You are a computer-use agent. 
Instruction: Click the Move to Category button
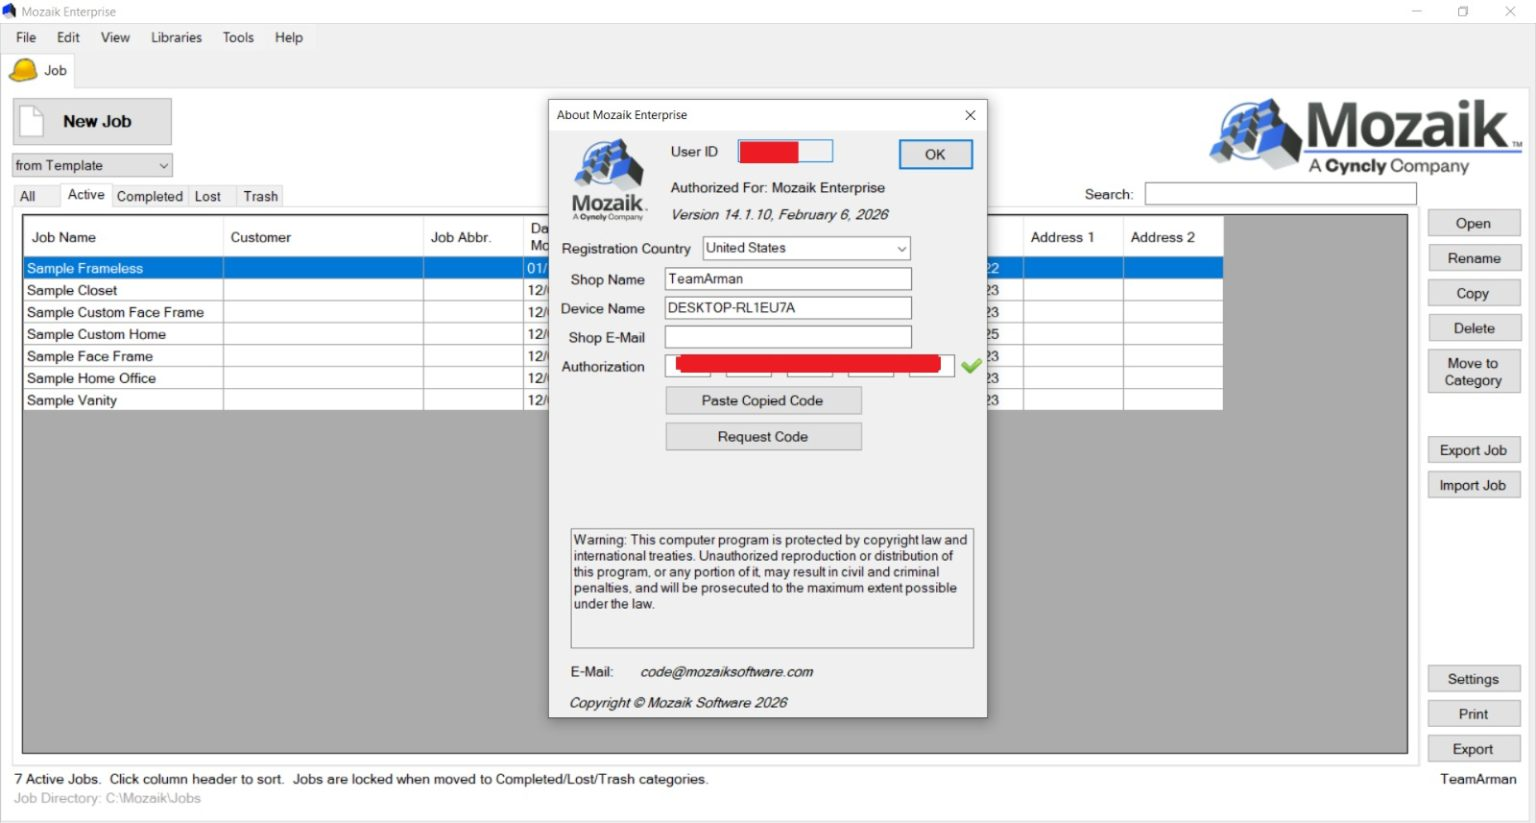[x=1473, y=371]
